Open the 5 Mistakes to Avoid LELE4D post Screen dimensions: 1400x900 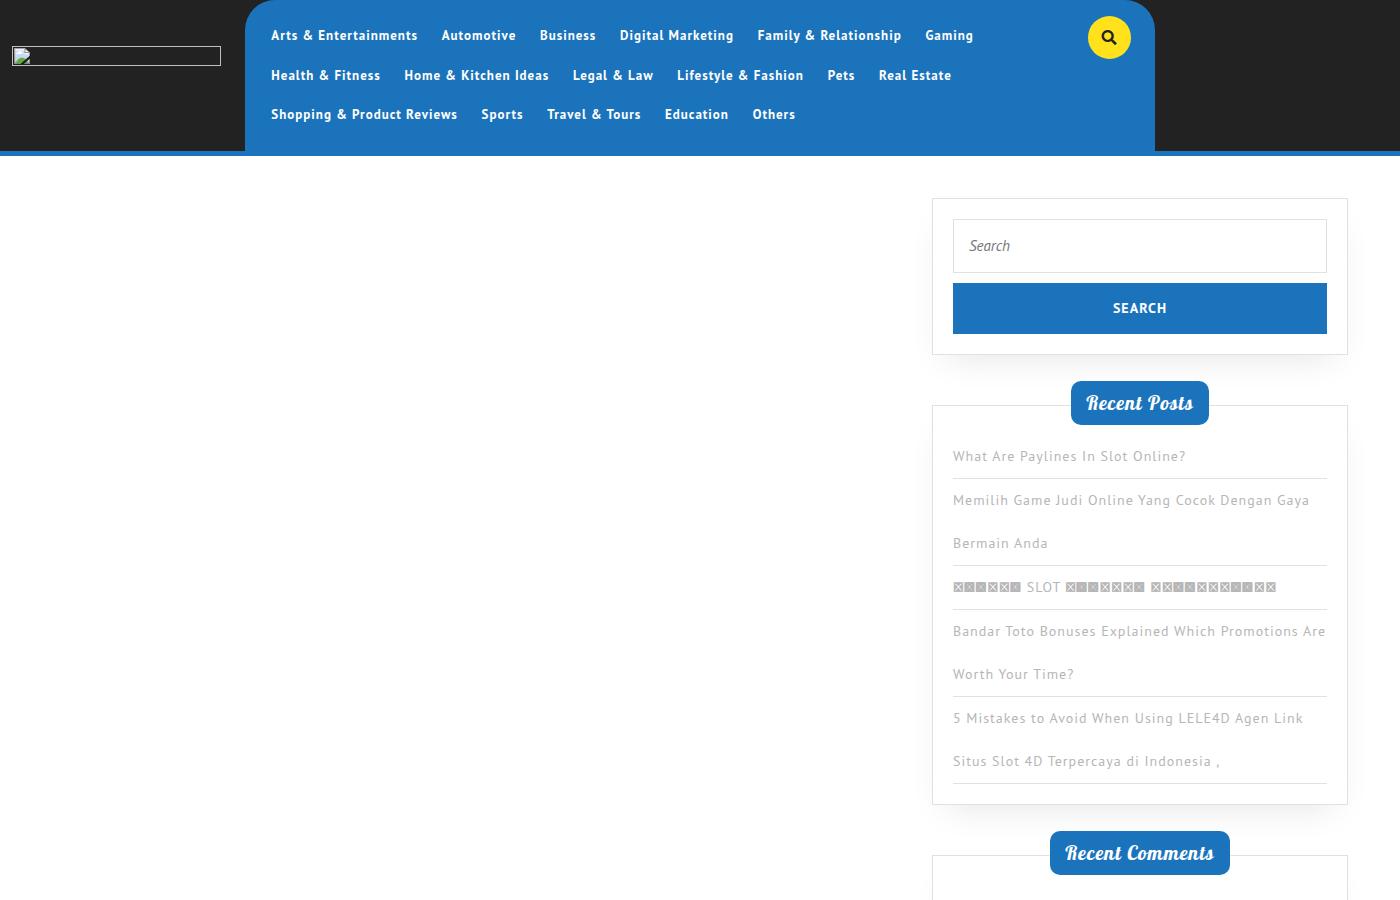(x=1128, y=739)
